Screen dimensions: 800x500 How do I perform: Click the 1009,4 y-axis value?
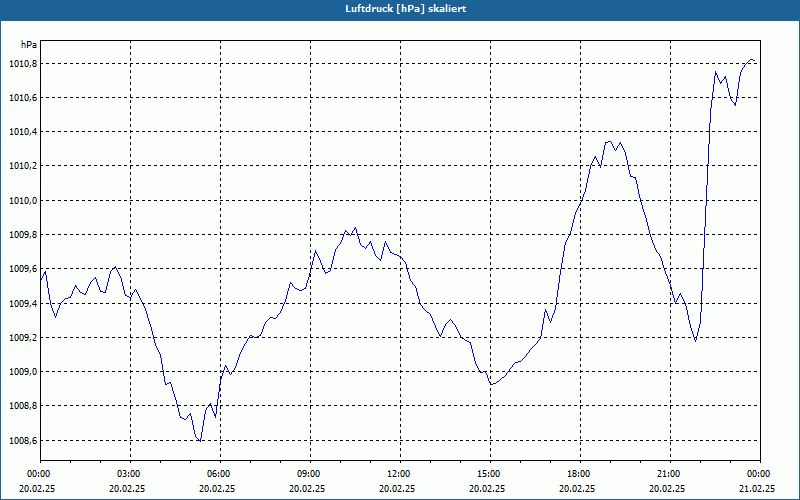[23, 304]
